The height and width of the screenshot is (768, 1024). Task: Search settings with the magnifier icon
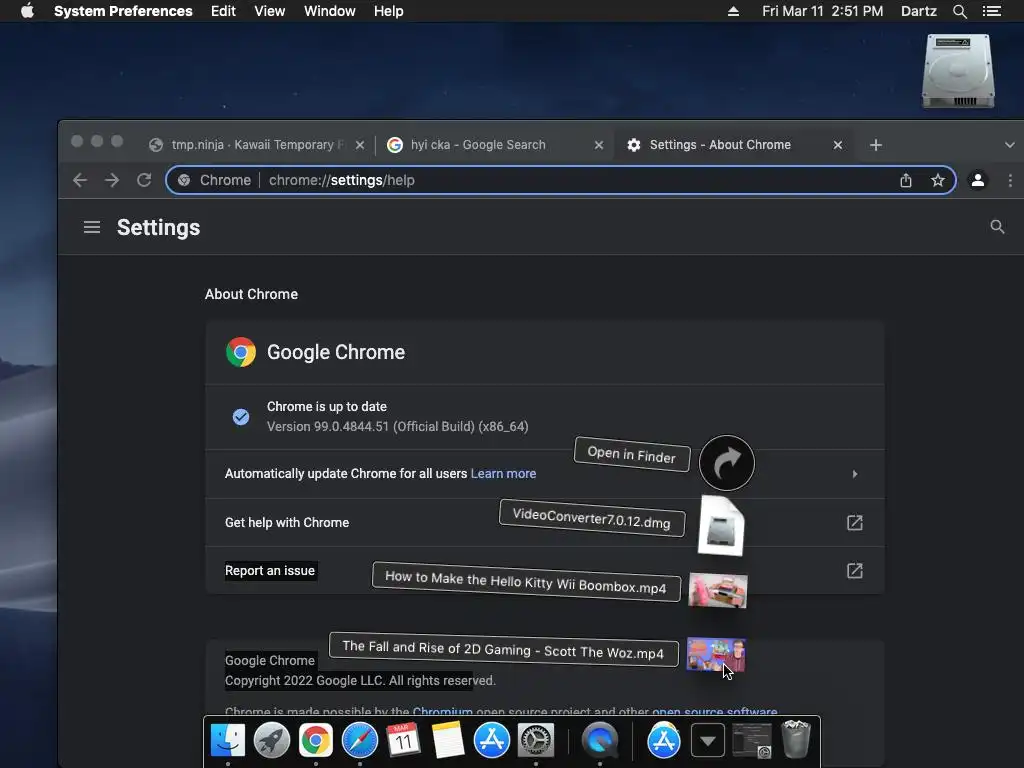997,227
